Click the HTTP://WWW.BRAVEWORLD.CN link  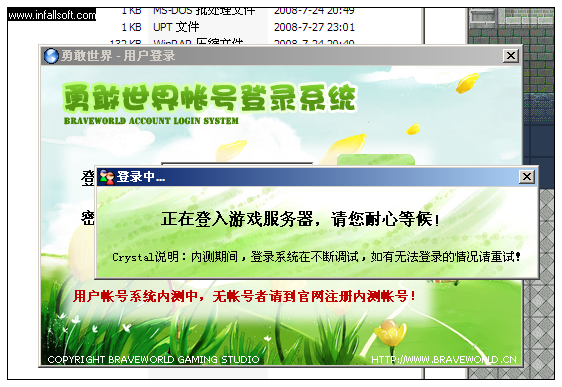[444, 359]
